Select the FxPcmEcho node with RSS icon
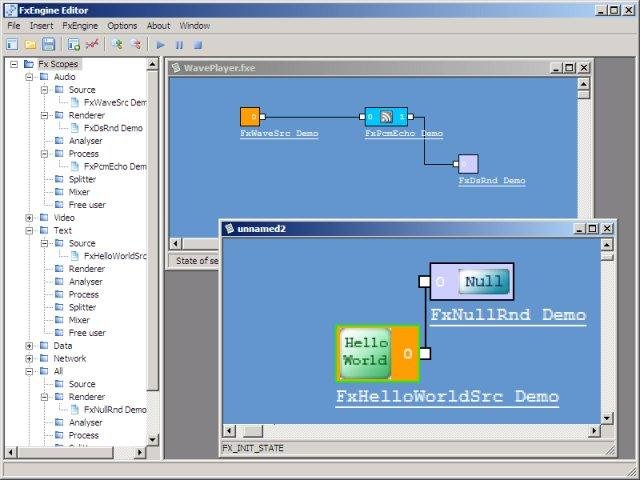The width and height of the screenshot is (640, 480). (x=386, y=117)
